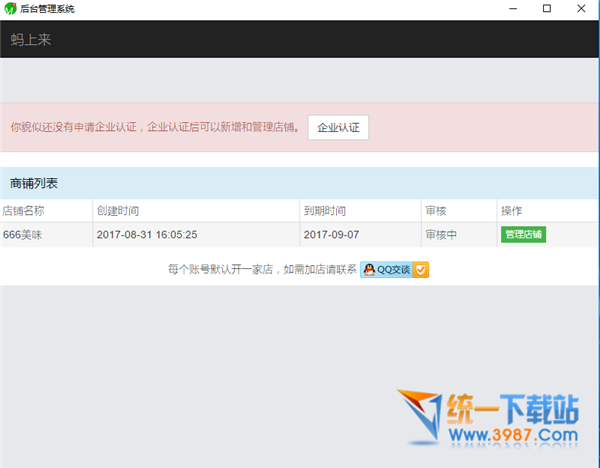Image resolution: width=600 pixels, height=468 pixels.
Task: Select the 店铺名称 column header
Action: pos(23,211)
